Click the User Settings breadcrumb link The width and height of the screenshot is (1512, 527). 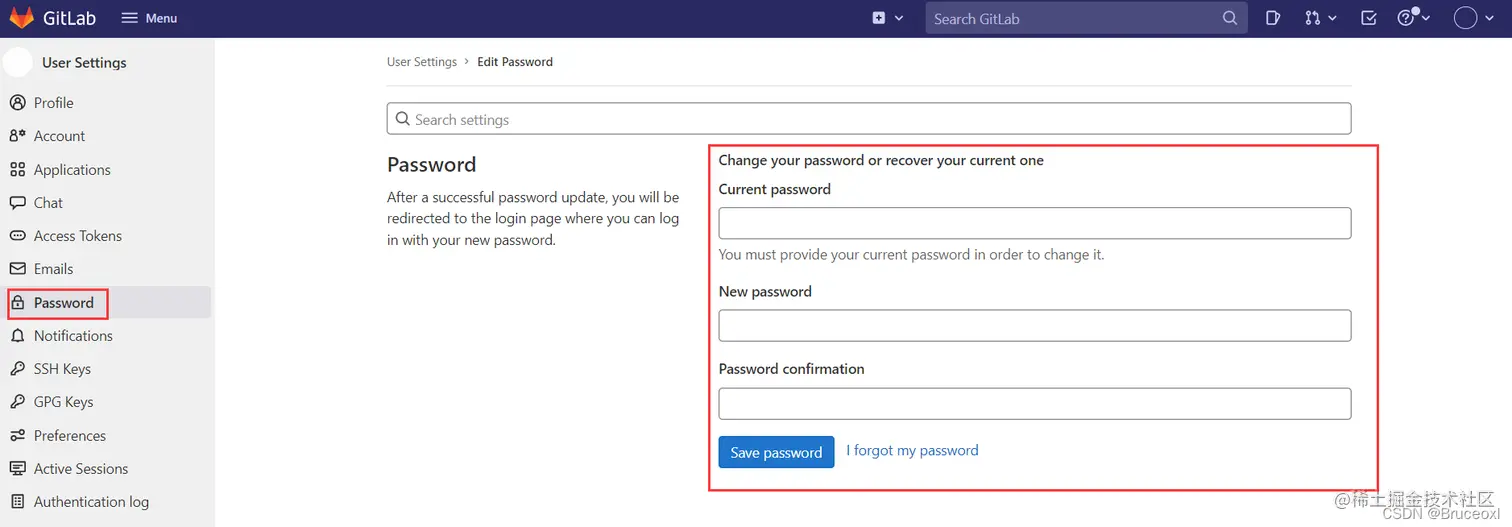pyautogui.click(x=422, y=62)
